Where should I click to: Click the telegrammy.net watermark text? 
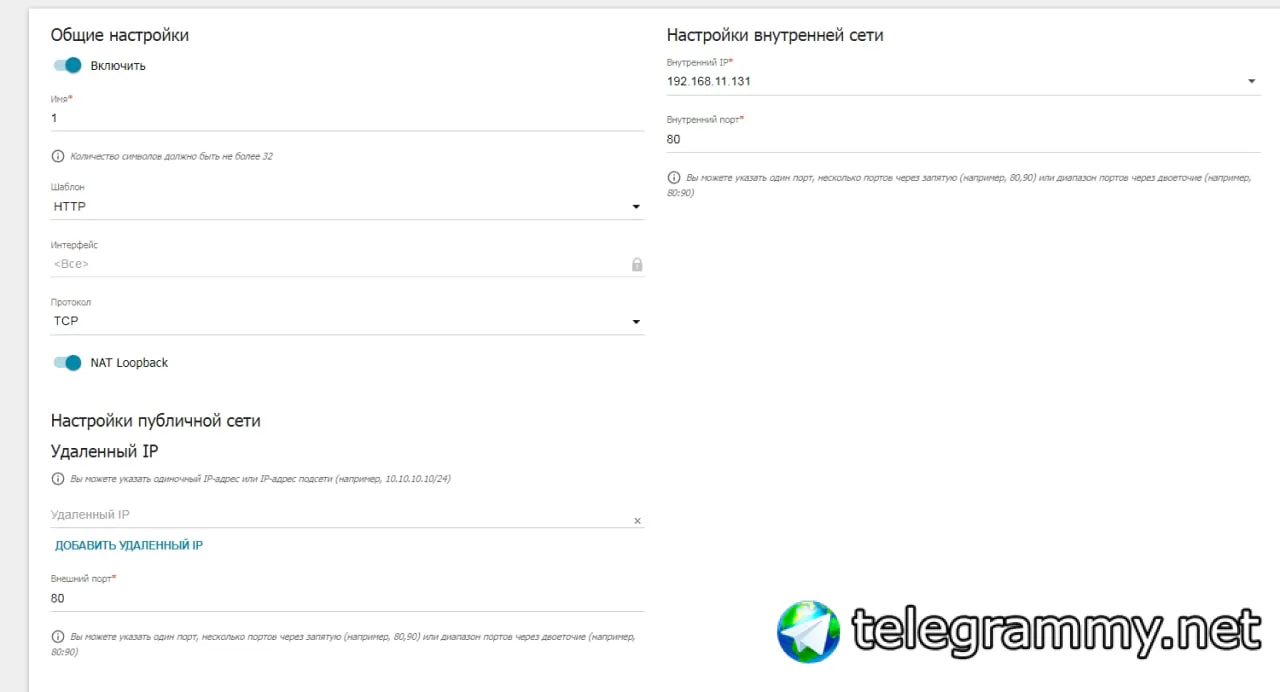coord(1056,630)
